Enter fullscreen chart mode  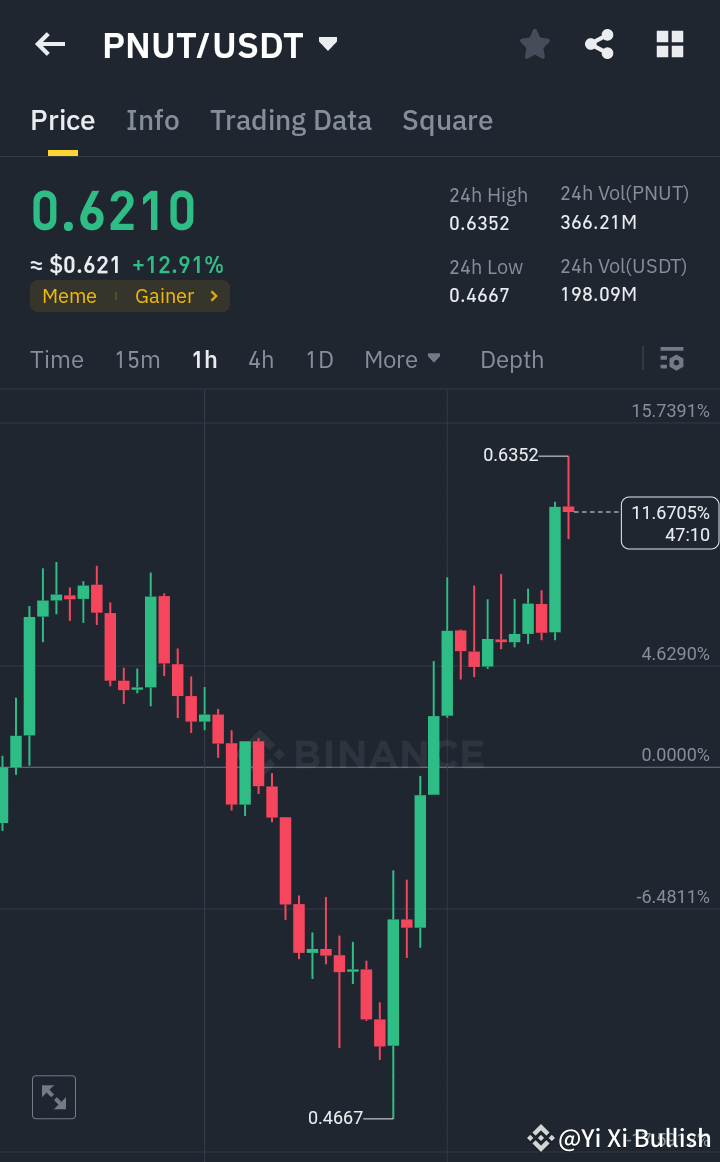coord(53,1097)
